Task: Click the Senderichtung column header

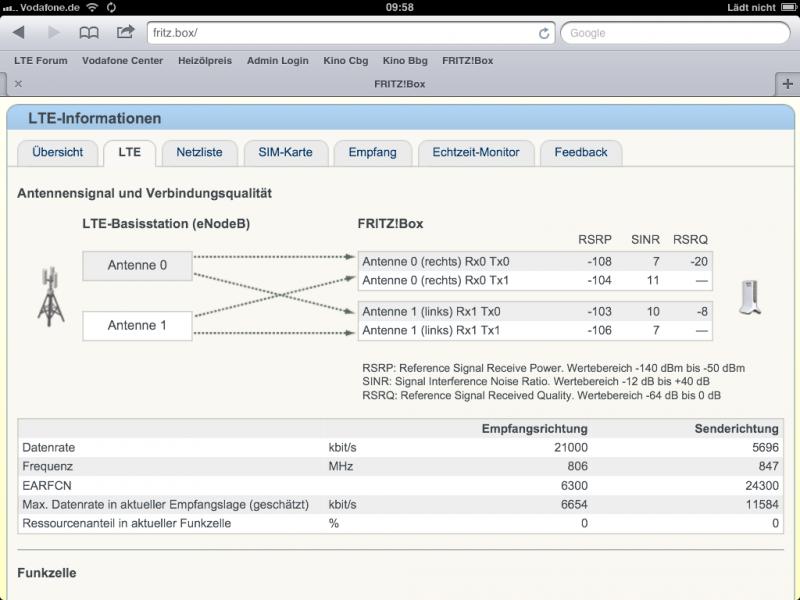Action: (736, 429)
